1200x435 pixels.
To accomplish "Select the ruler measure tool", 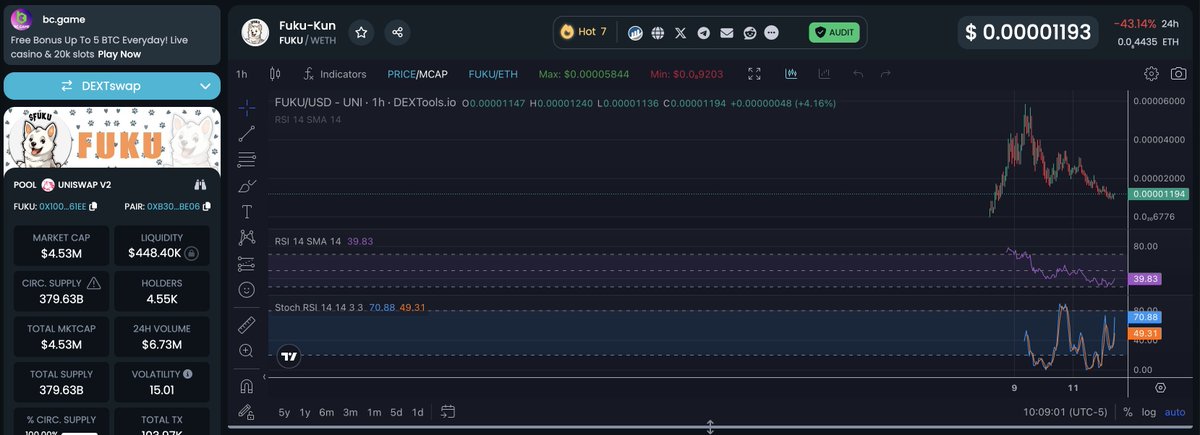I will pyautogui.click(x=247, y=325).
